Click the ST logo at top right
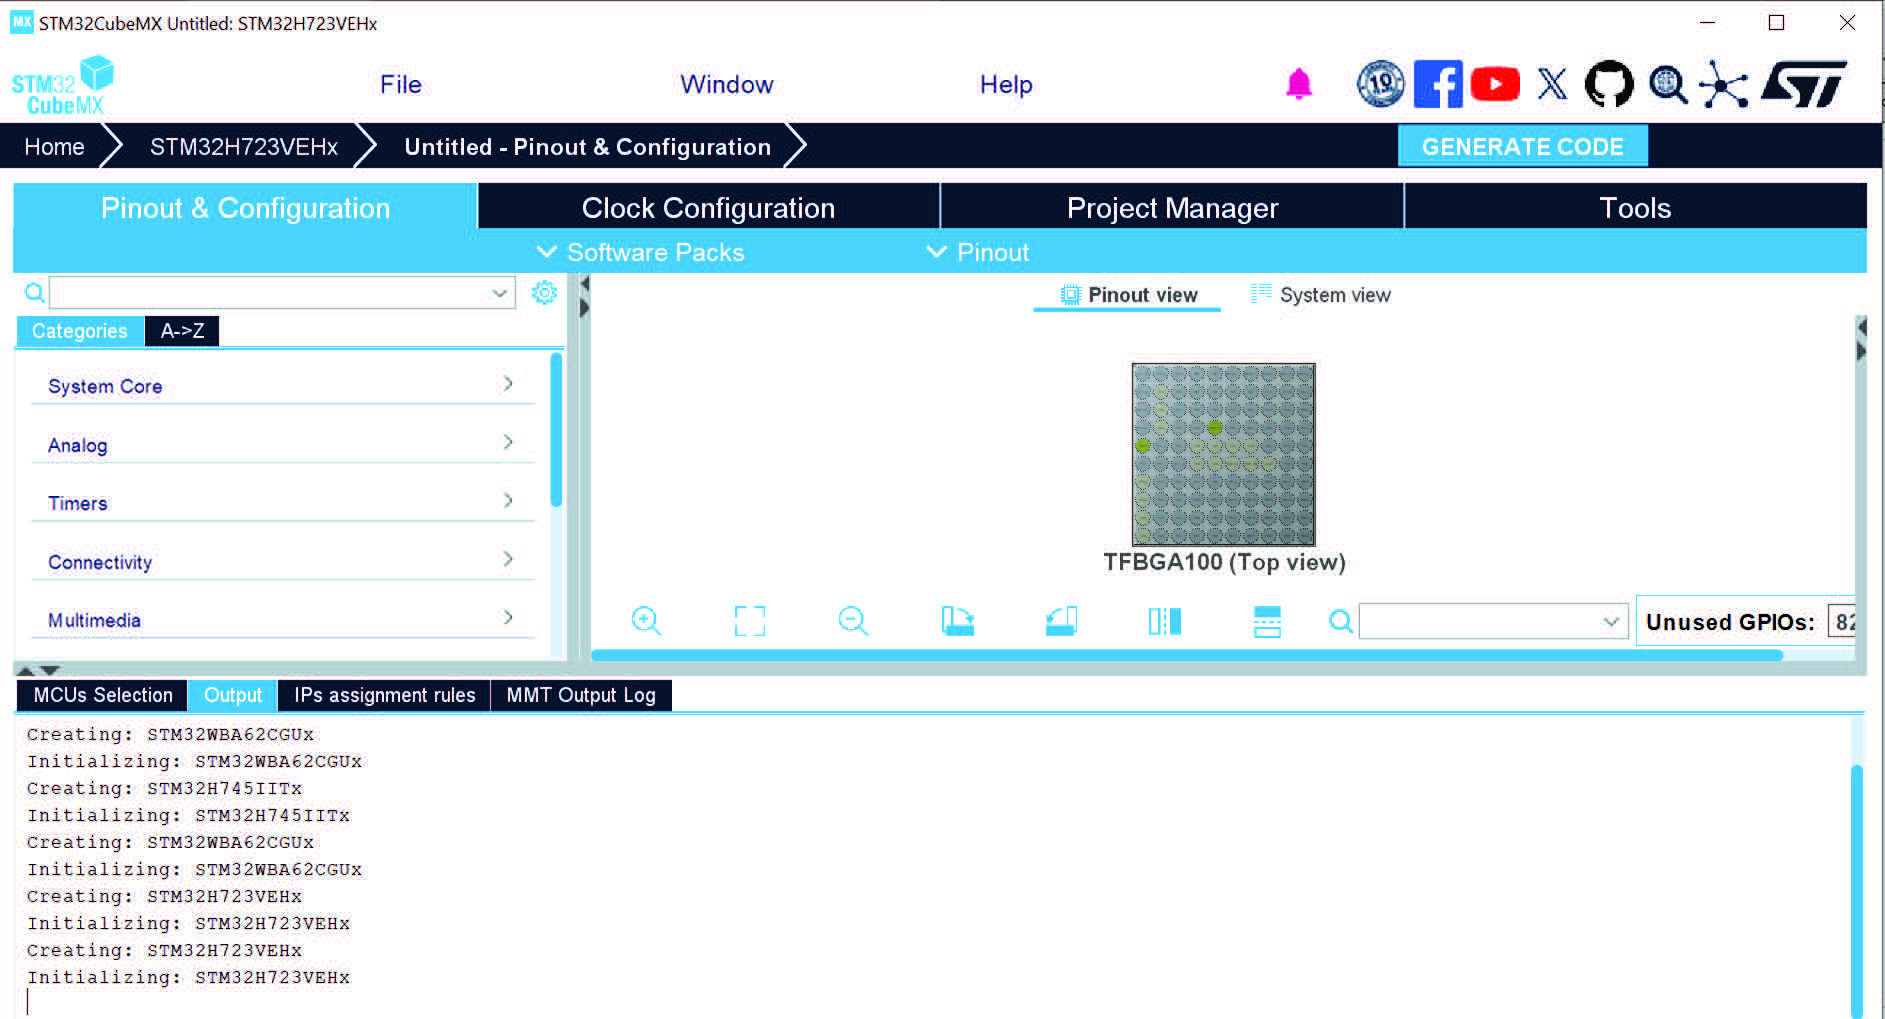Viewport: 1885px width, 1019px height. [1805, 84]
